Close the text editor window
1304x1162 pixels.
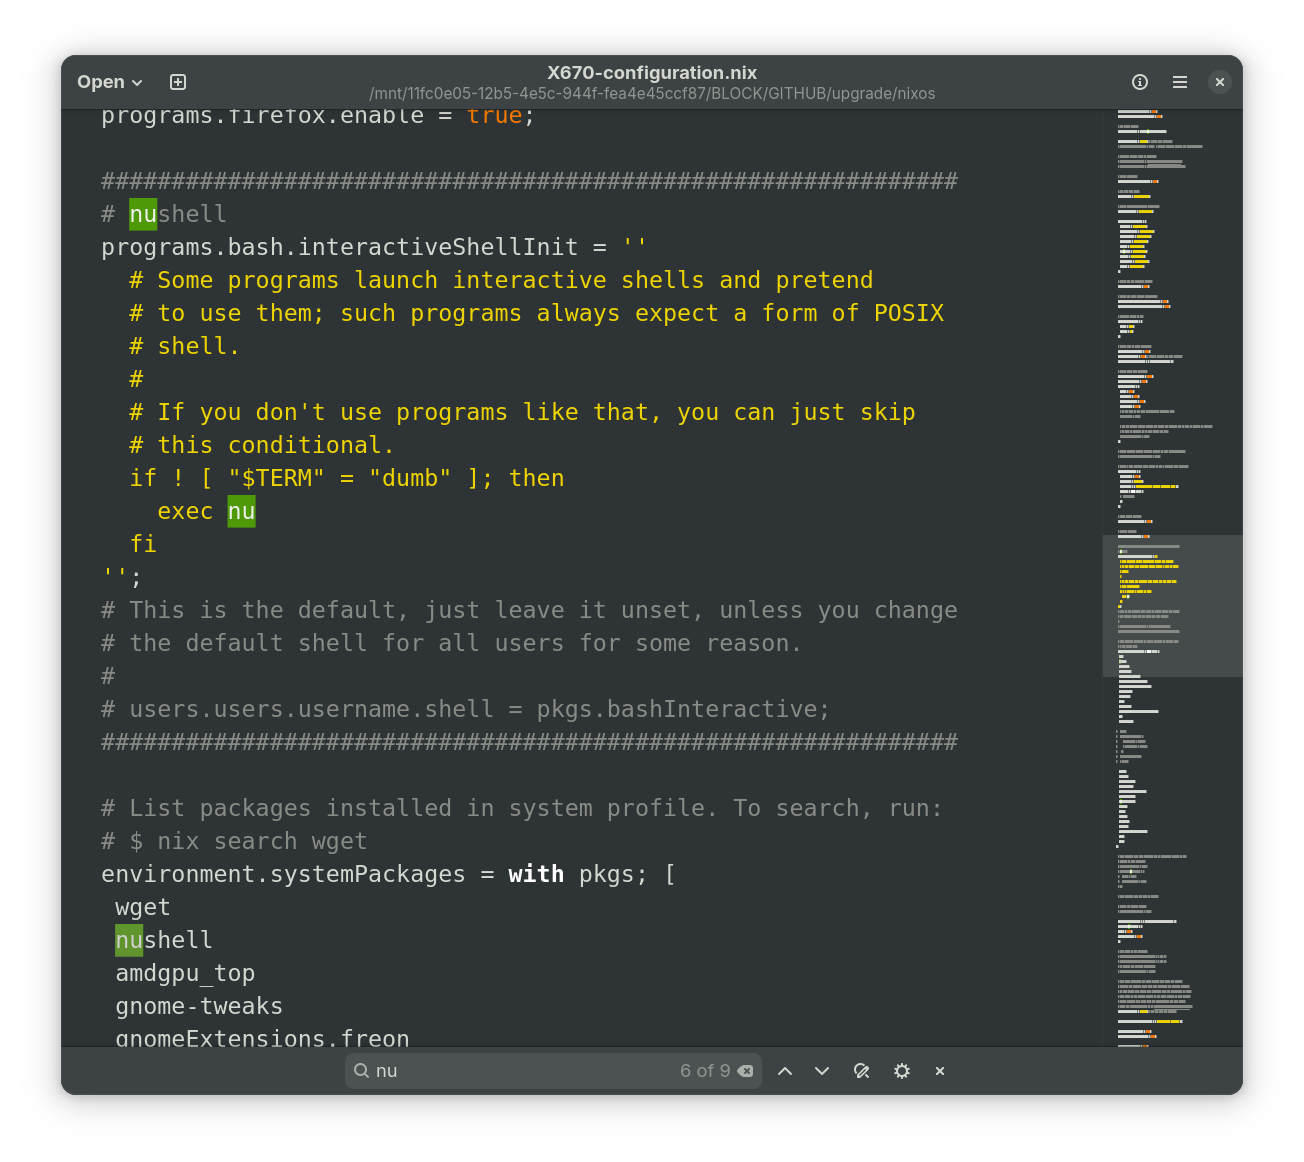1219,82
